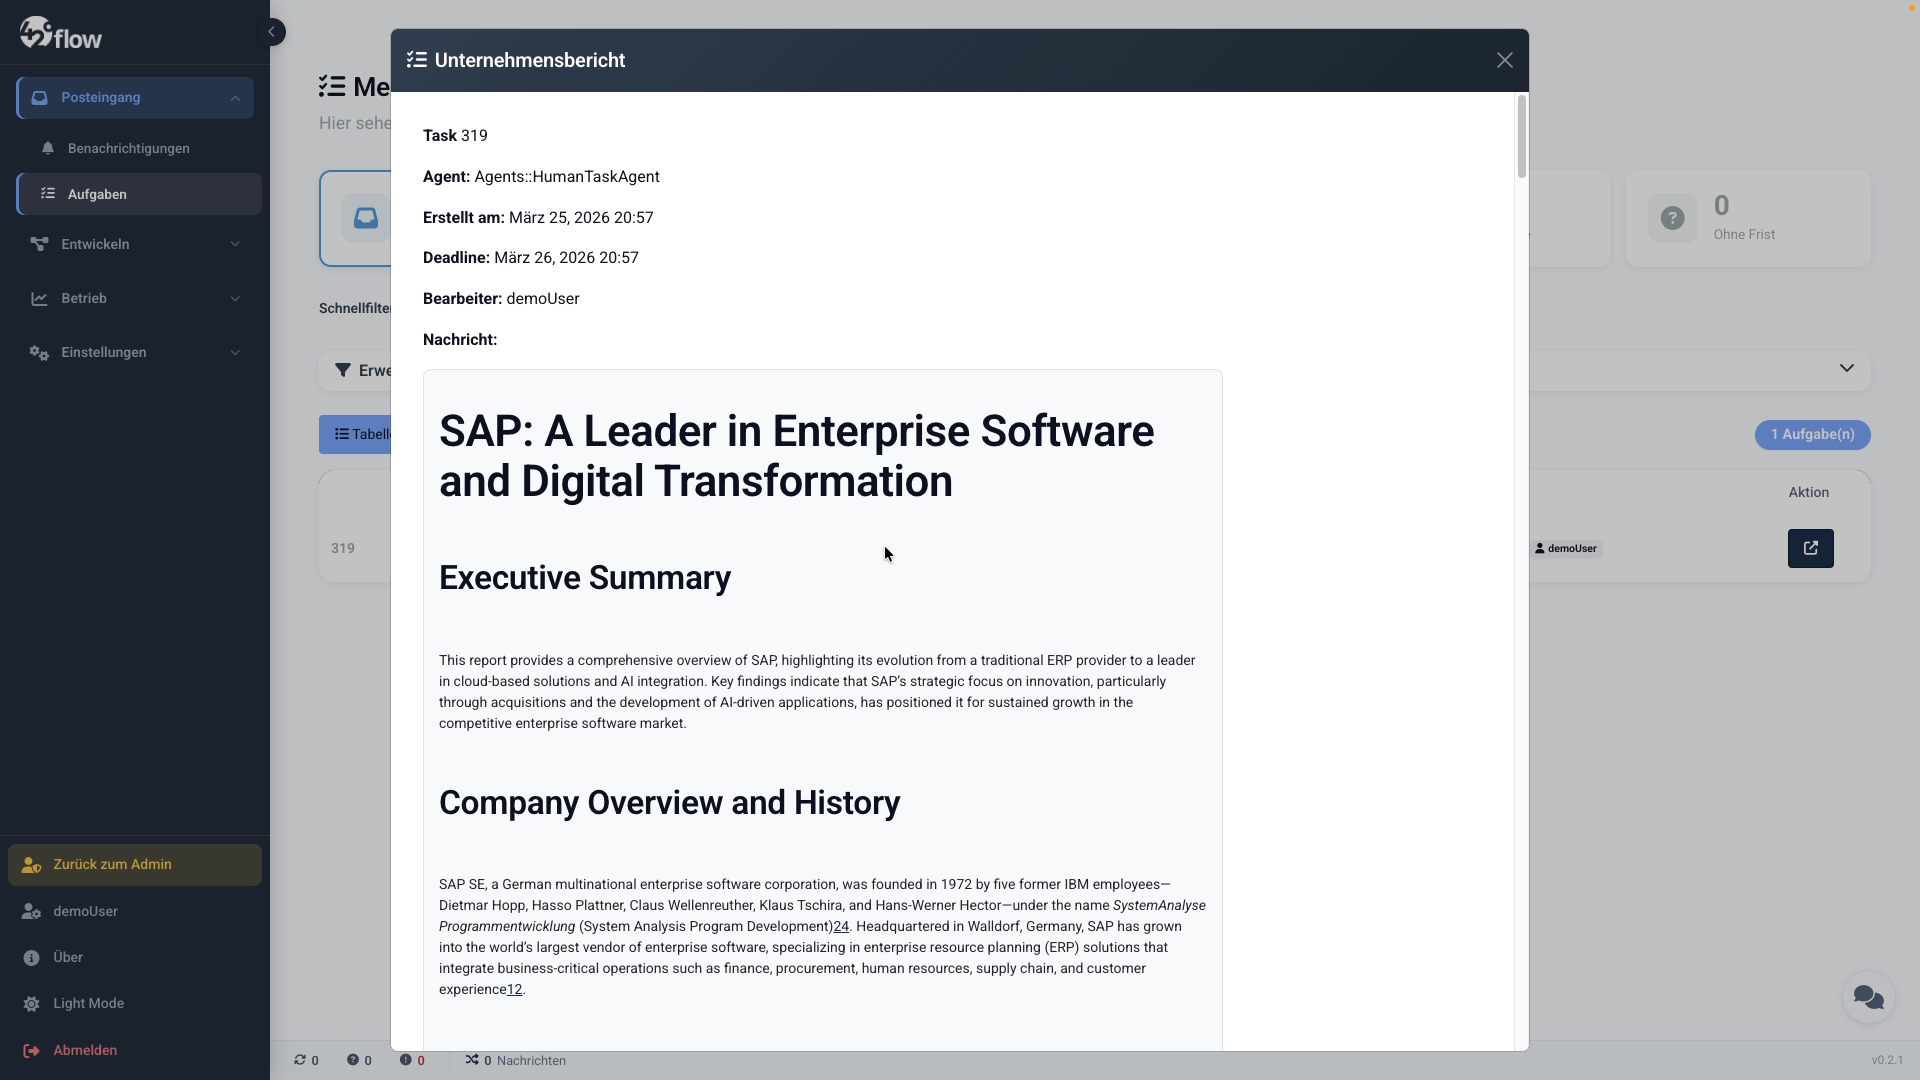1920x1080 pixels.
Task: Expand the filter panel chevron
Action: (x=1846, y=369)
